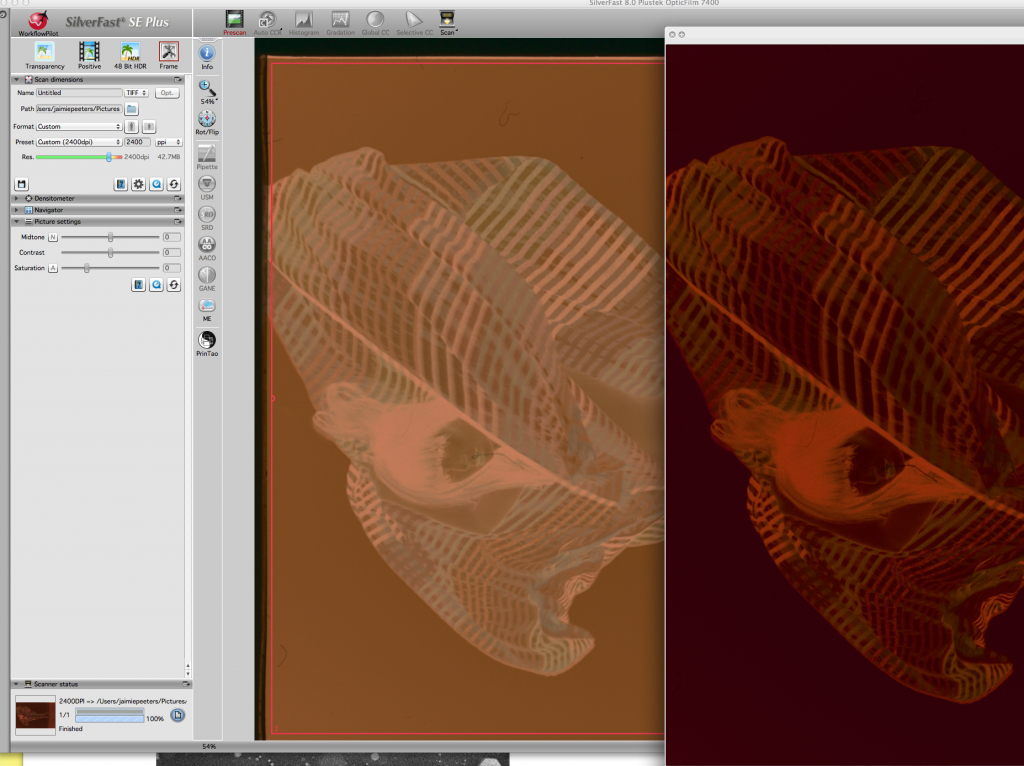Collapse the Picture settings panel
The width and height of the screenshot is (1024, 766).
coord(17,222)
